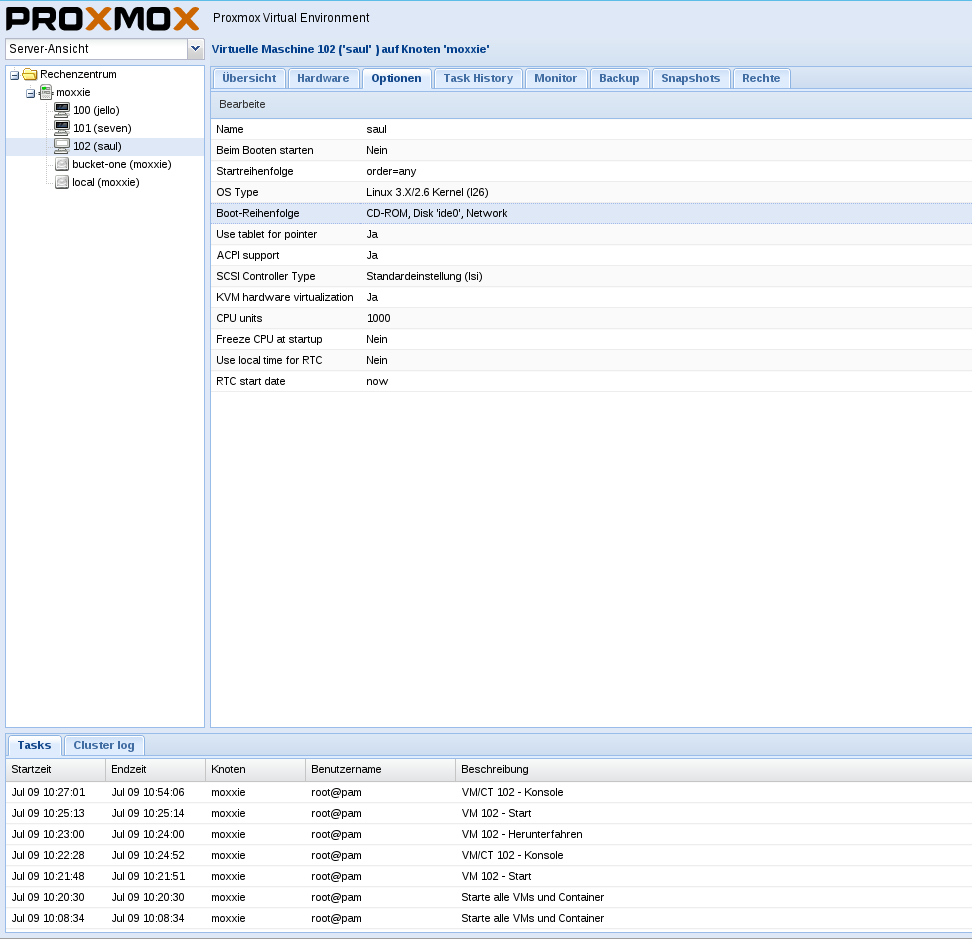Image resolution: width=972 pixels, height=940 pixels.
Task: Collapse the moxxie node expander
Action: click(30, 93)
